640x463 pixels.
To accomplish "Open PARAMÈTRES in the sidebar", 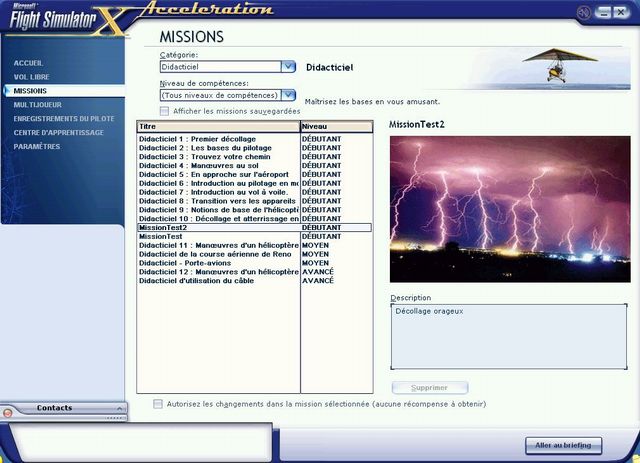I will [37, 146].
